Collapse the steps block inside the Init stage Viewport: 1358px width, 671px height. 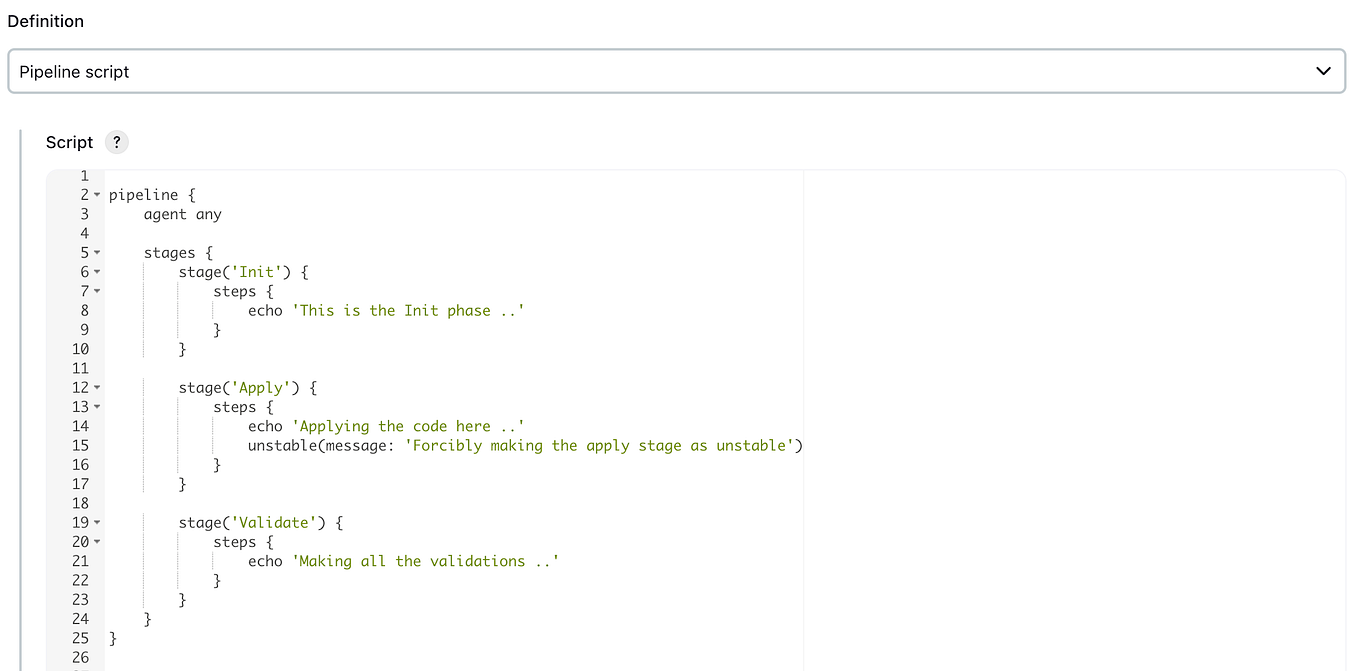(95, 290)
